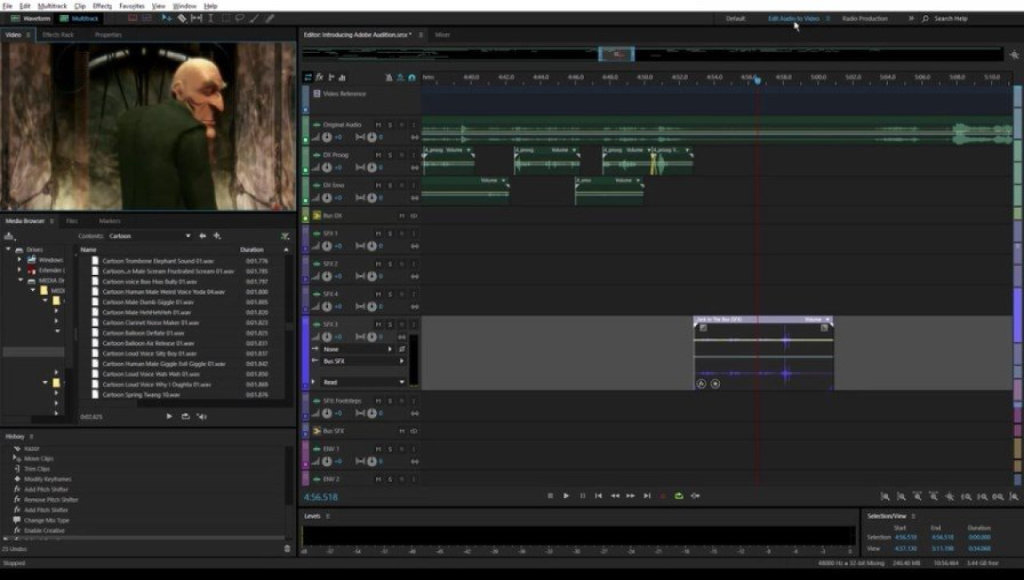Show the EQ view in track headers
Image resolution: width=1024 pixels, height=580 pixels.
click(342, 77)
